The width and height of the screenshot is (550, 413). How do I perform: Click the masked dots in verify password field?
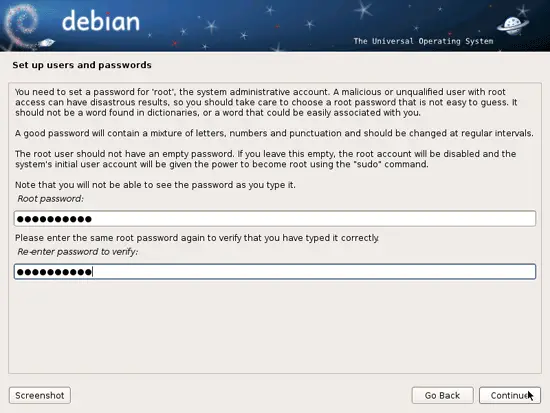coord(54,272)
